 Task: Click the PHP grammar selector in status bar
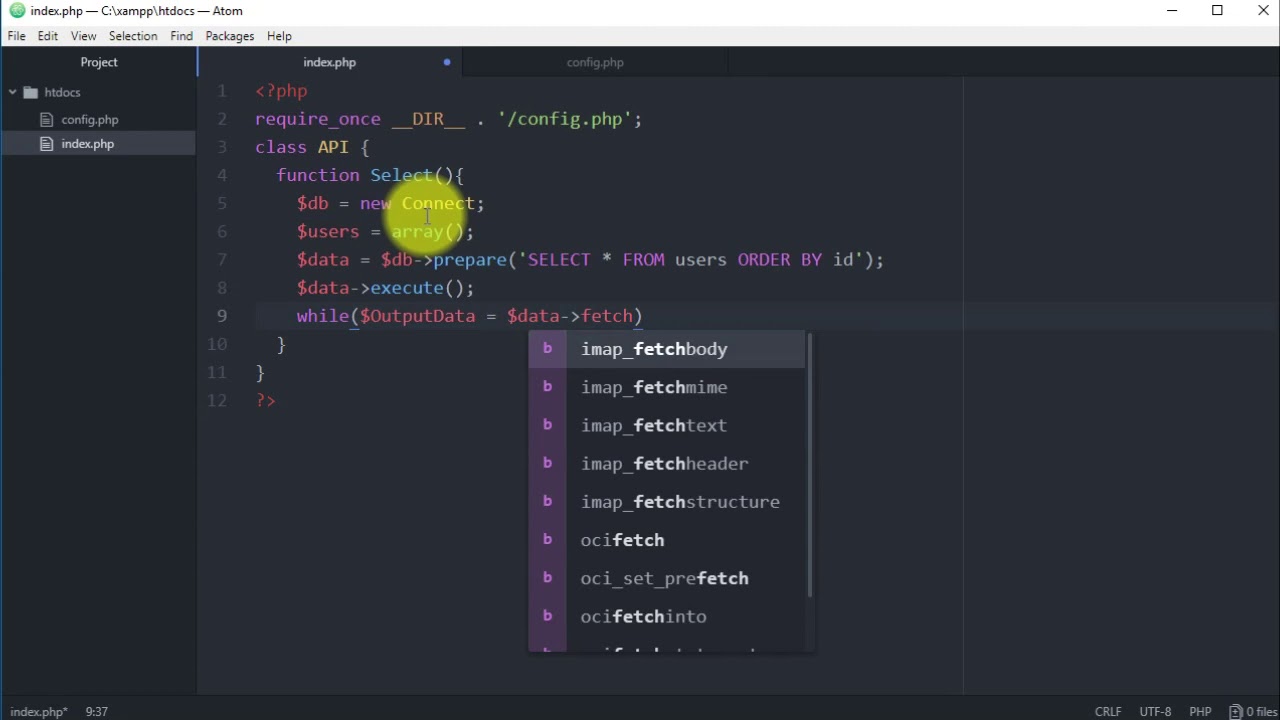click(1198, 712)
